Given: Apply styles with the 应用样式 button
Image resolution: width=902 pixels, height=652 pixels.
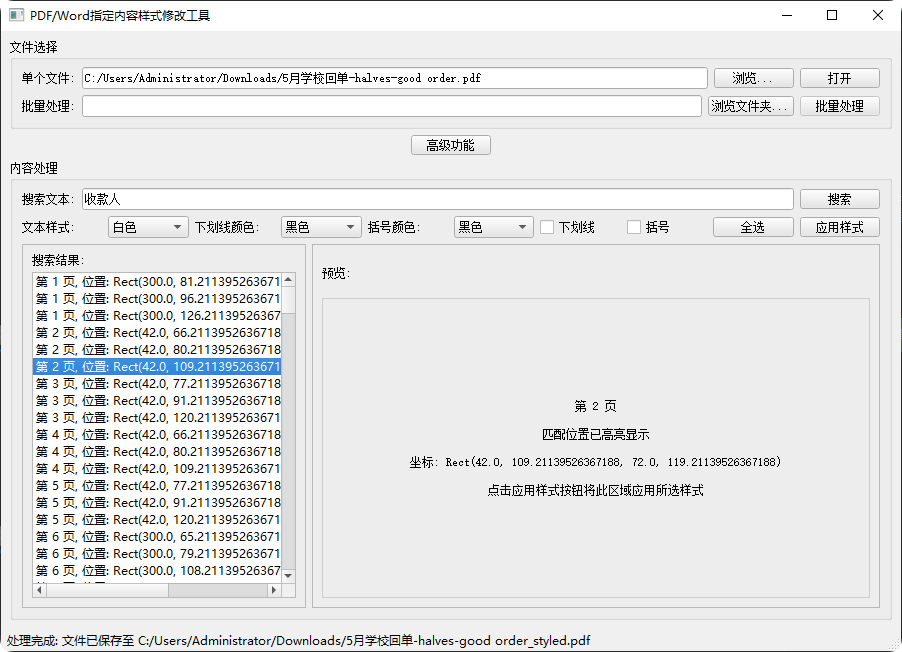Looking at the screenshot, I should click(839, 227).
